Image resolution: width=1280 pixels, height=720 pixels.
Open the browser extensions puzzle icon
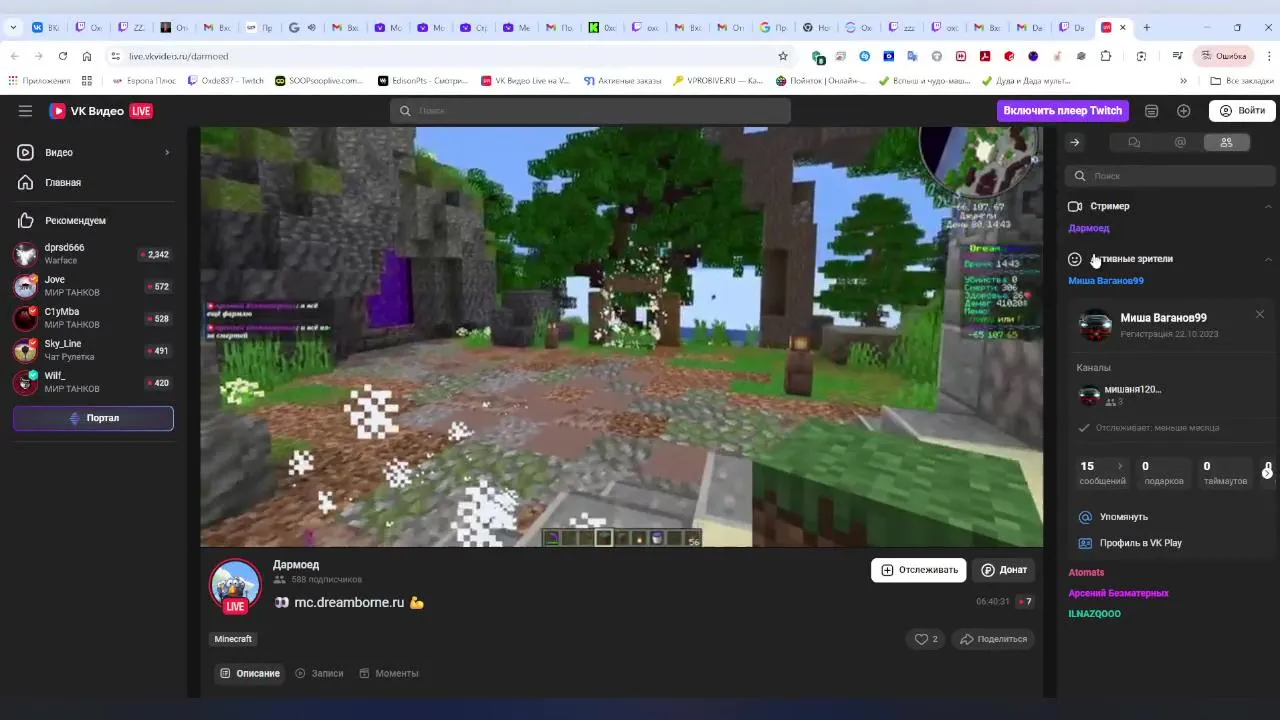pos(1105,56)
